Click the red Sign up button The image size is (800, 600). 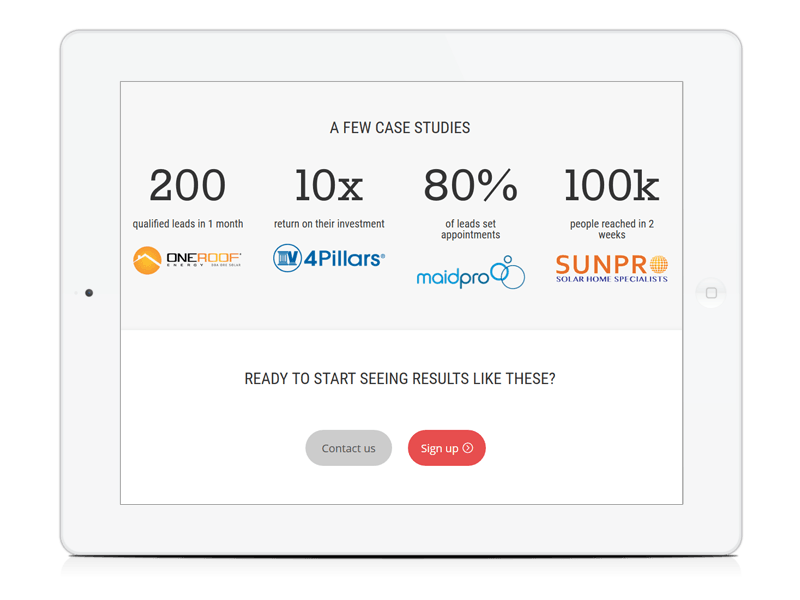tap(446, 448)
